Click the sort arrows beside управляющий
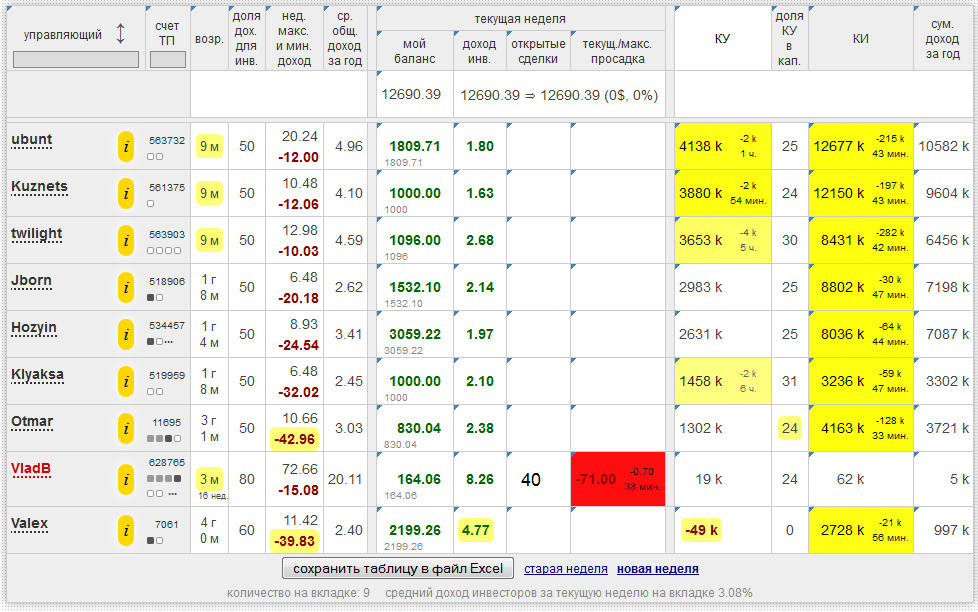The width and height of the screenshot is (978, 612). 120,34
